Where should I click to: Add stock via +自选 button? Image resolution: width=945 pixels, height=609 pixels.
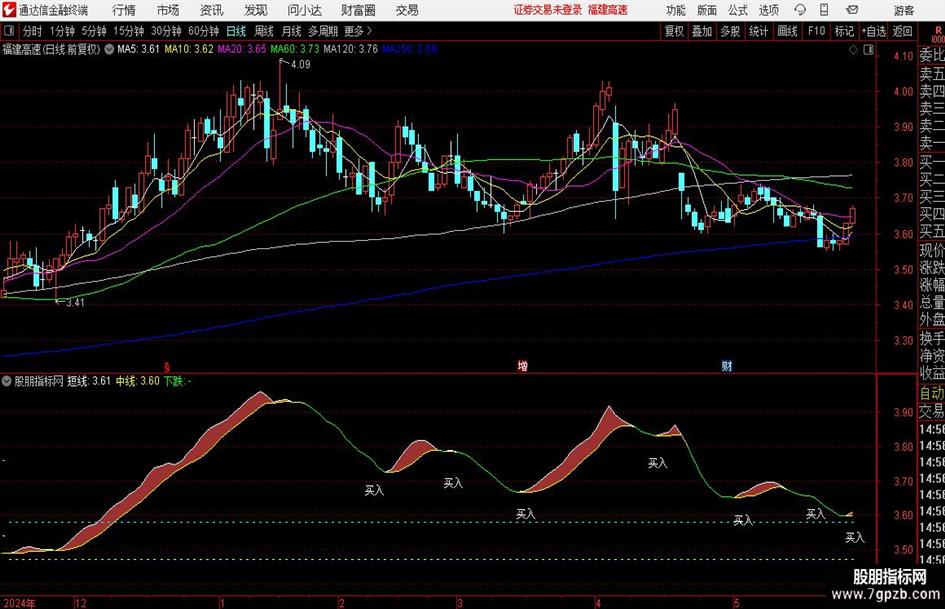(x=873, y=31)
